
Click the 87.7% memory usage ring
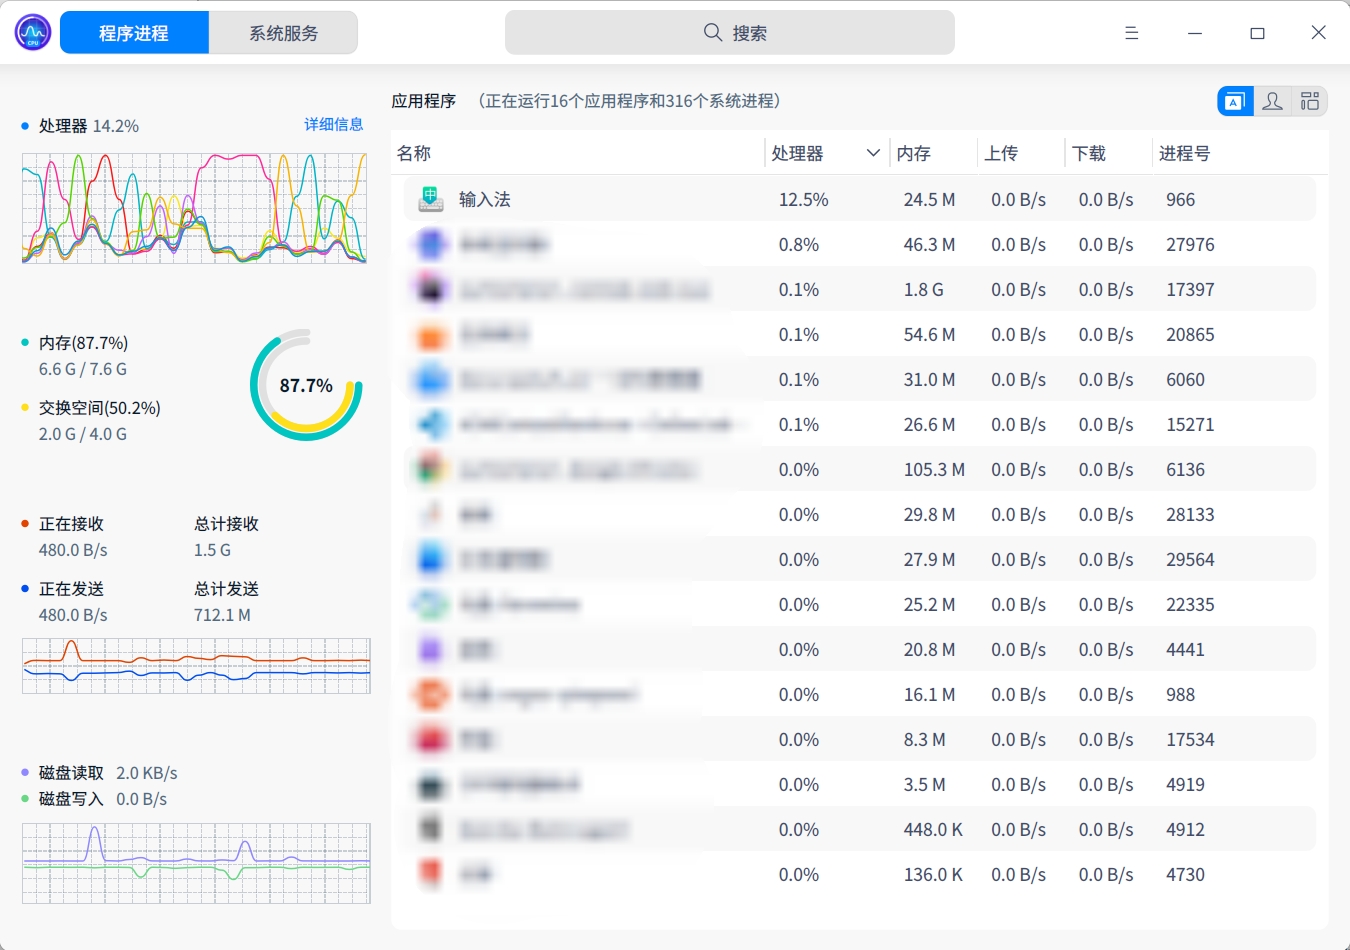[x=306, y=386]
